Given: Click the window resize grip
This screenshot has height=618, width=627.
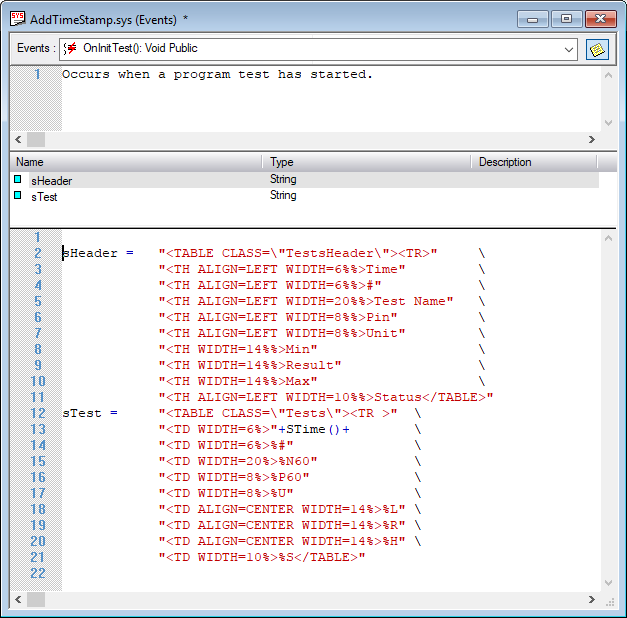Looking at the screenshot, I should pos(609,602).
